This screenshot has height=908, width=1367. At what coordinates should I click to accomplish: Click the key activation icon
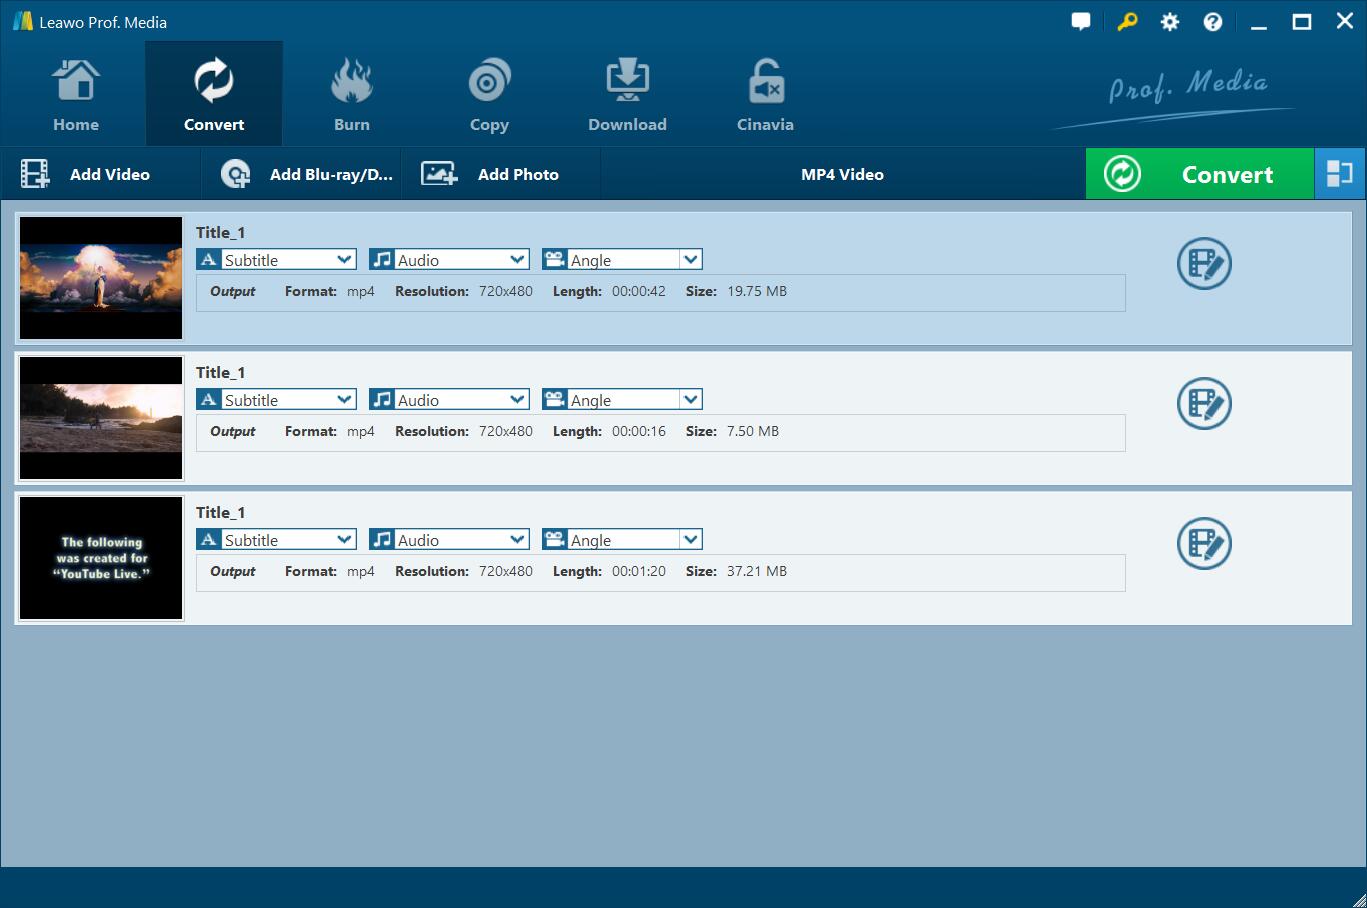click(x=1127, y=22)
